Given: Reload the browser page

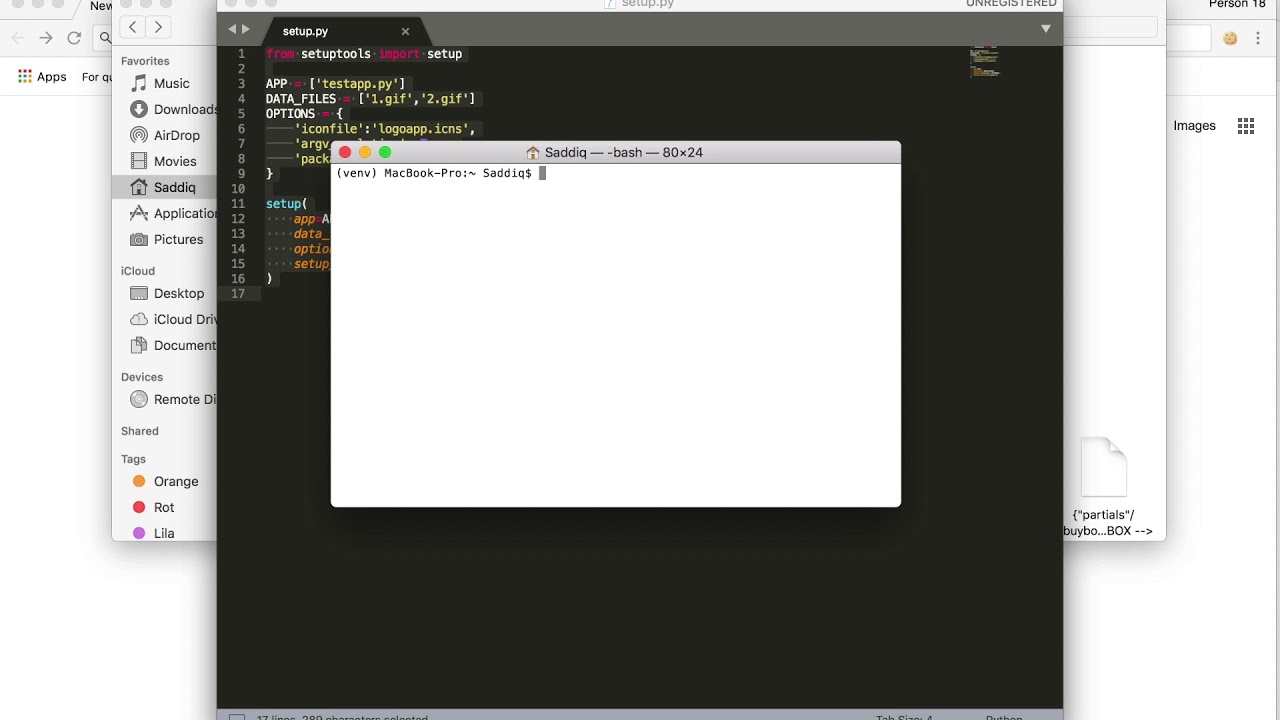Looking at the screenshot, I should 74,38.
